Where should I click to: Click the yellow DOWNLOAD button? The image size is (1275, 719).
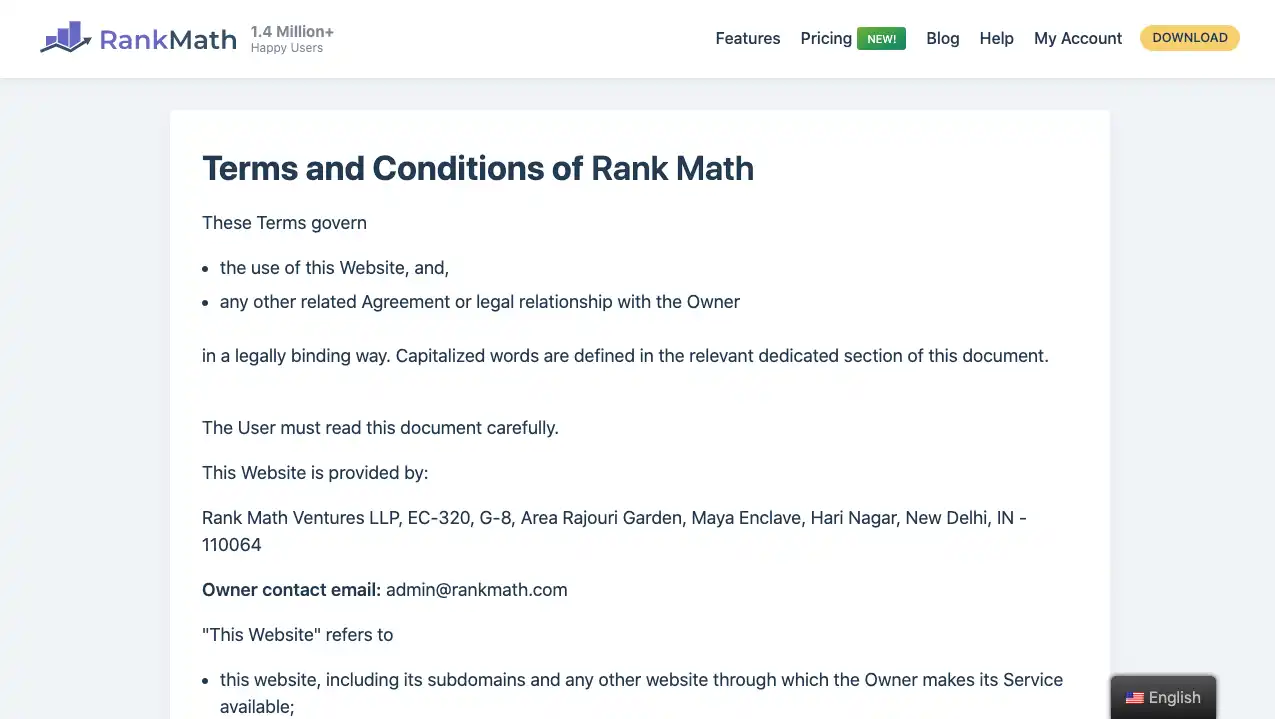(x=1190, y=38)
